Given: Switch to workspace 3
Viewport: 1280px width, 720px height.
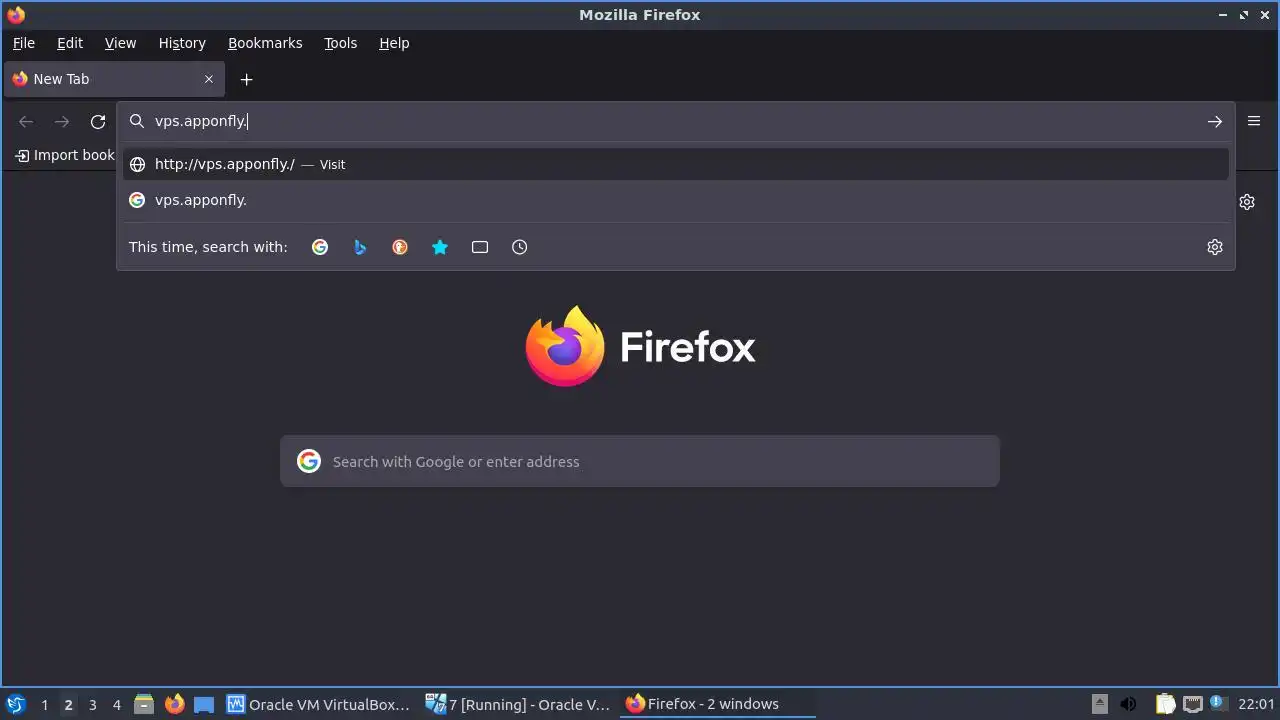Looking at the screenshot, I should 92,704.
